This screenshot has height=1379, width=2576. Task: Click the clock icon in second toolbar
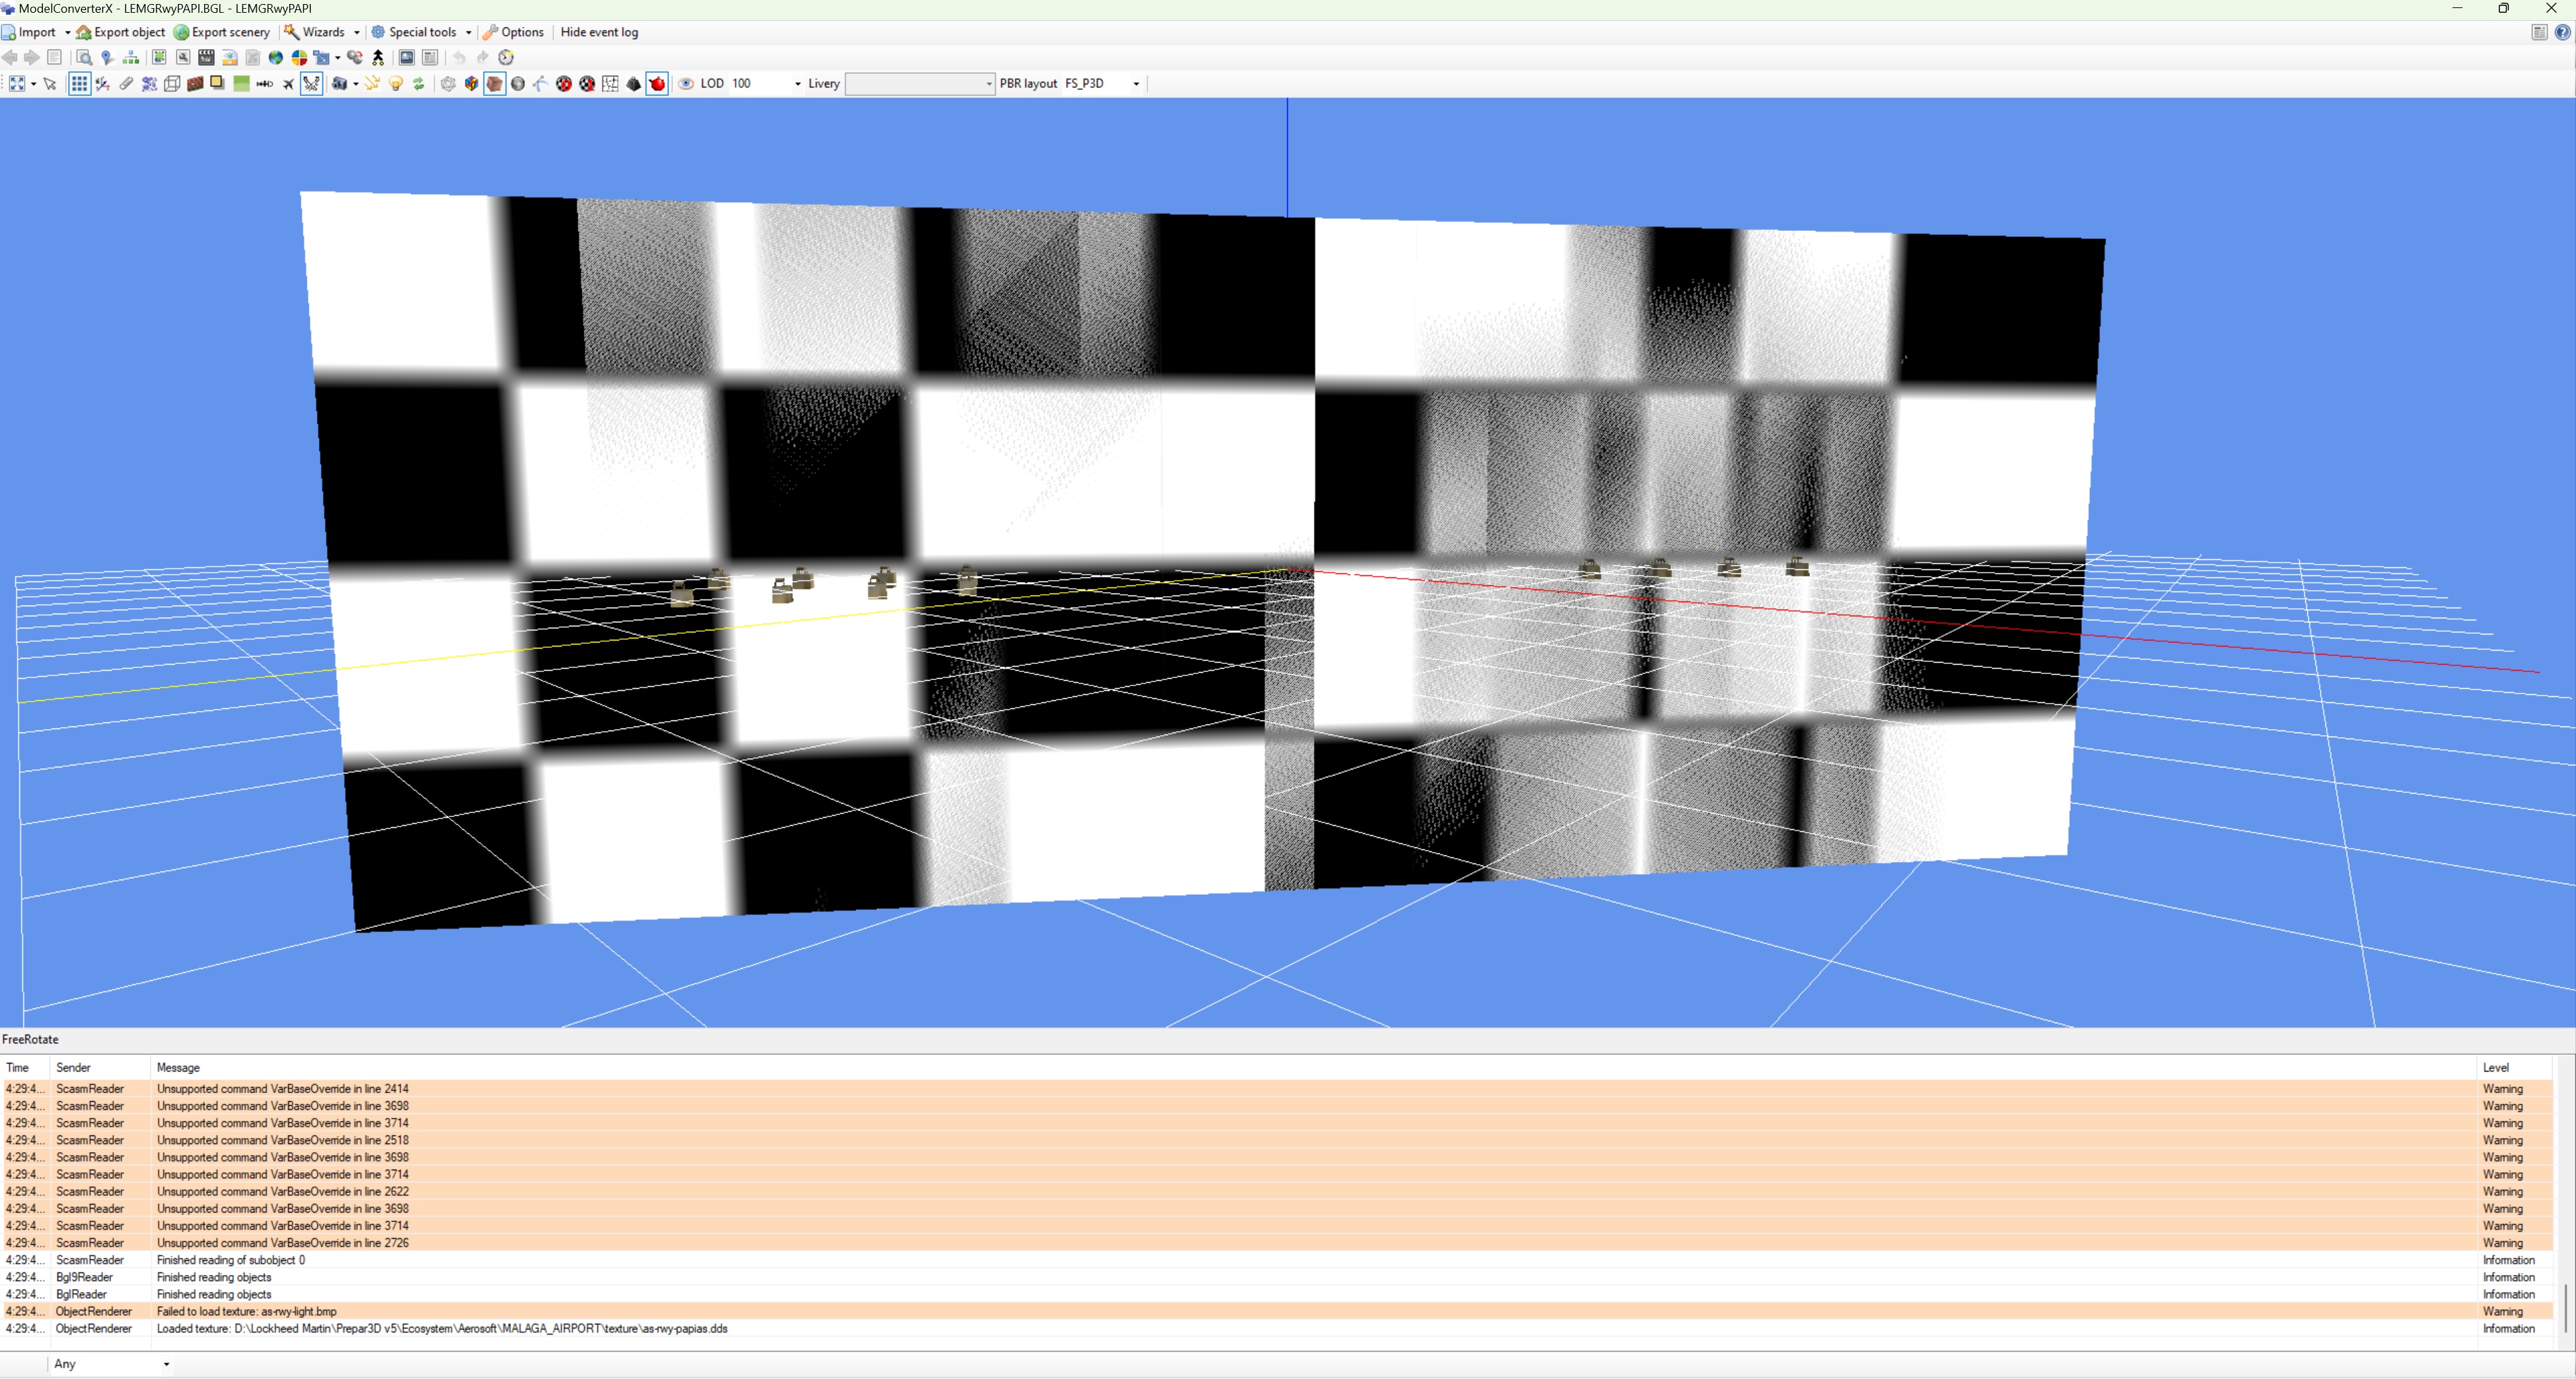(x=506, y=58)
